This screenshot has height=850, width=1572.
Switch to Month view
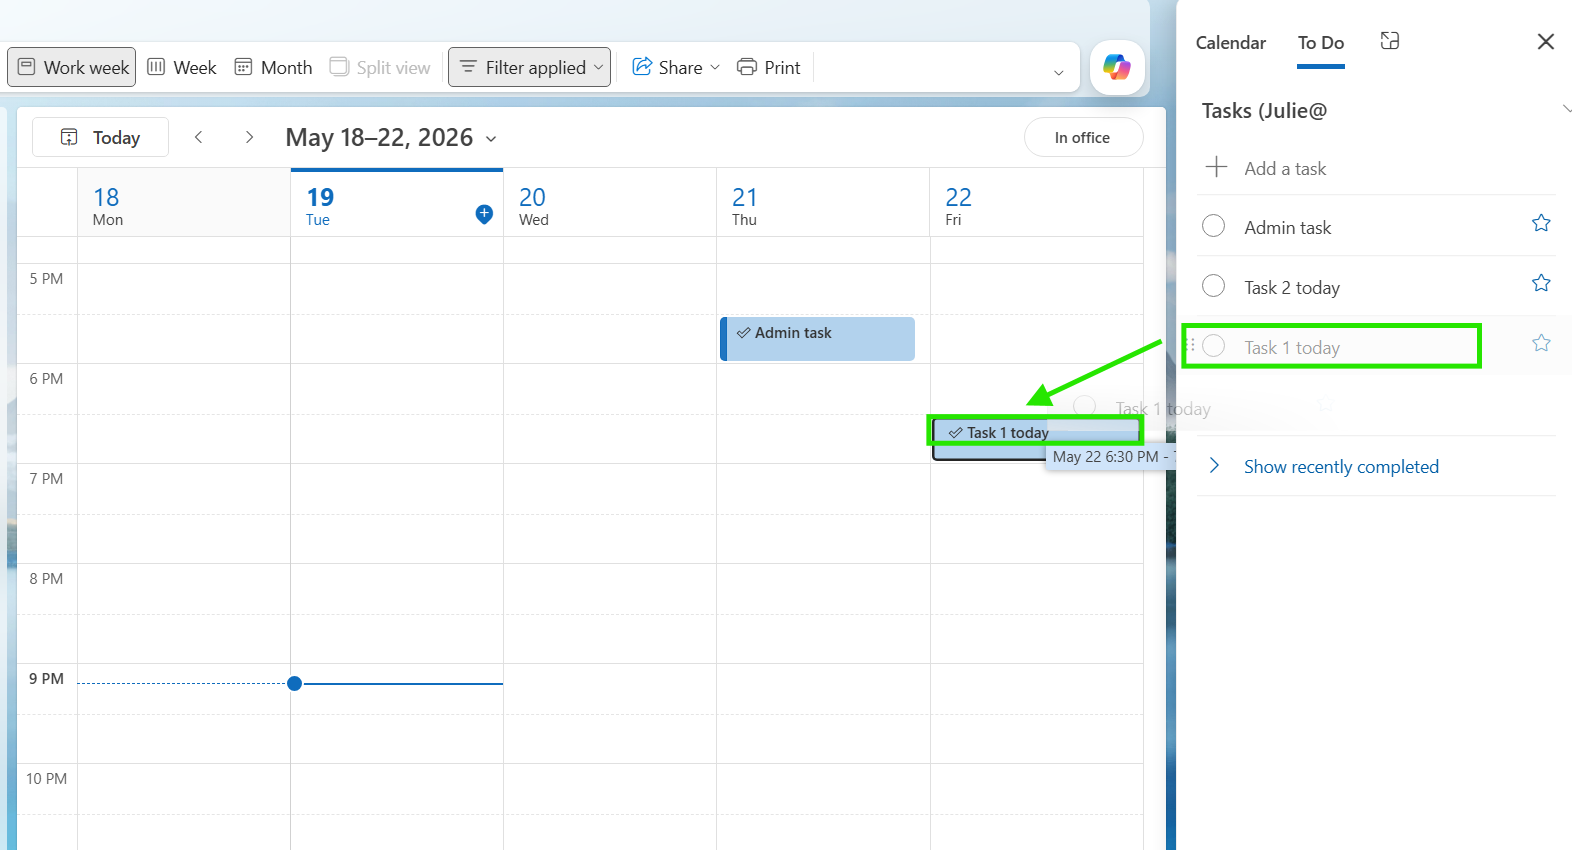(x=273, y=67)
